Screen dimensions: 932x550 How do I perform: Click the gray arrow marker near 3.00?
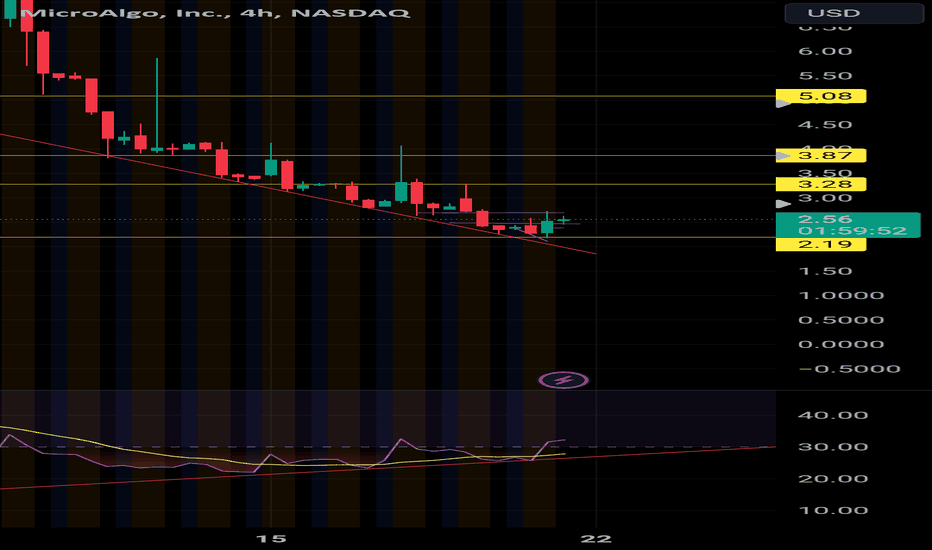pos(784,204)
